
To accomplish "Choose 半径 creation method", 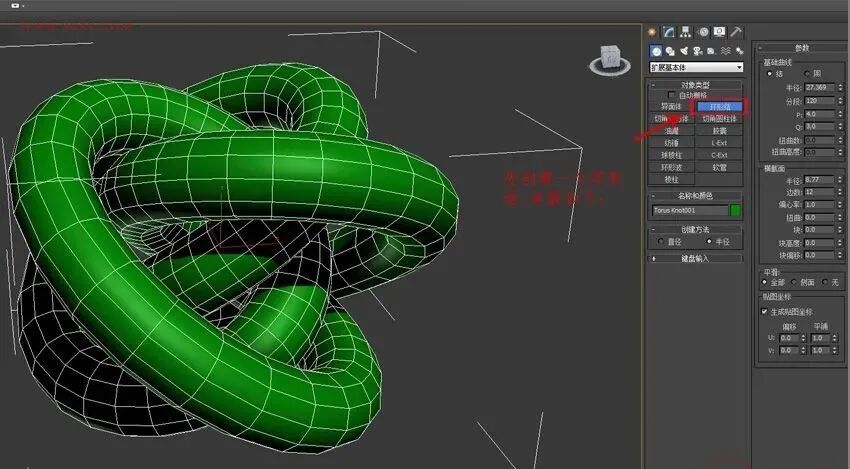I will pyautogui.click(x=709, y=241).
